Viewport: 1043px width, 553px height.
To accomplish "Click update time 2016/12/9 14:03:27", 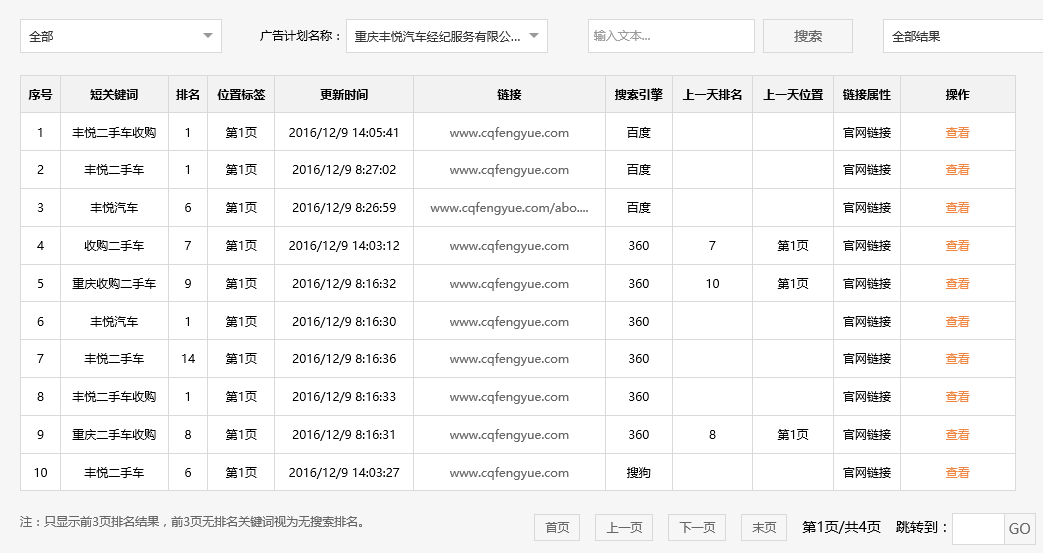I will point(344,472).
